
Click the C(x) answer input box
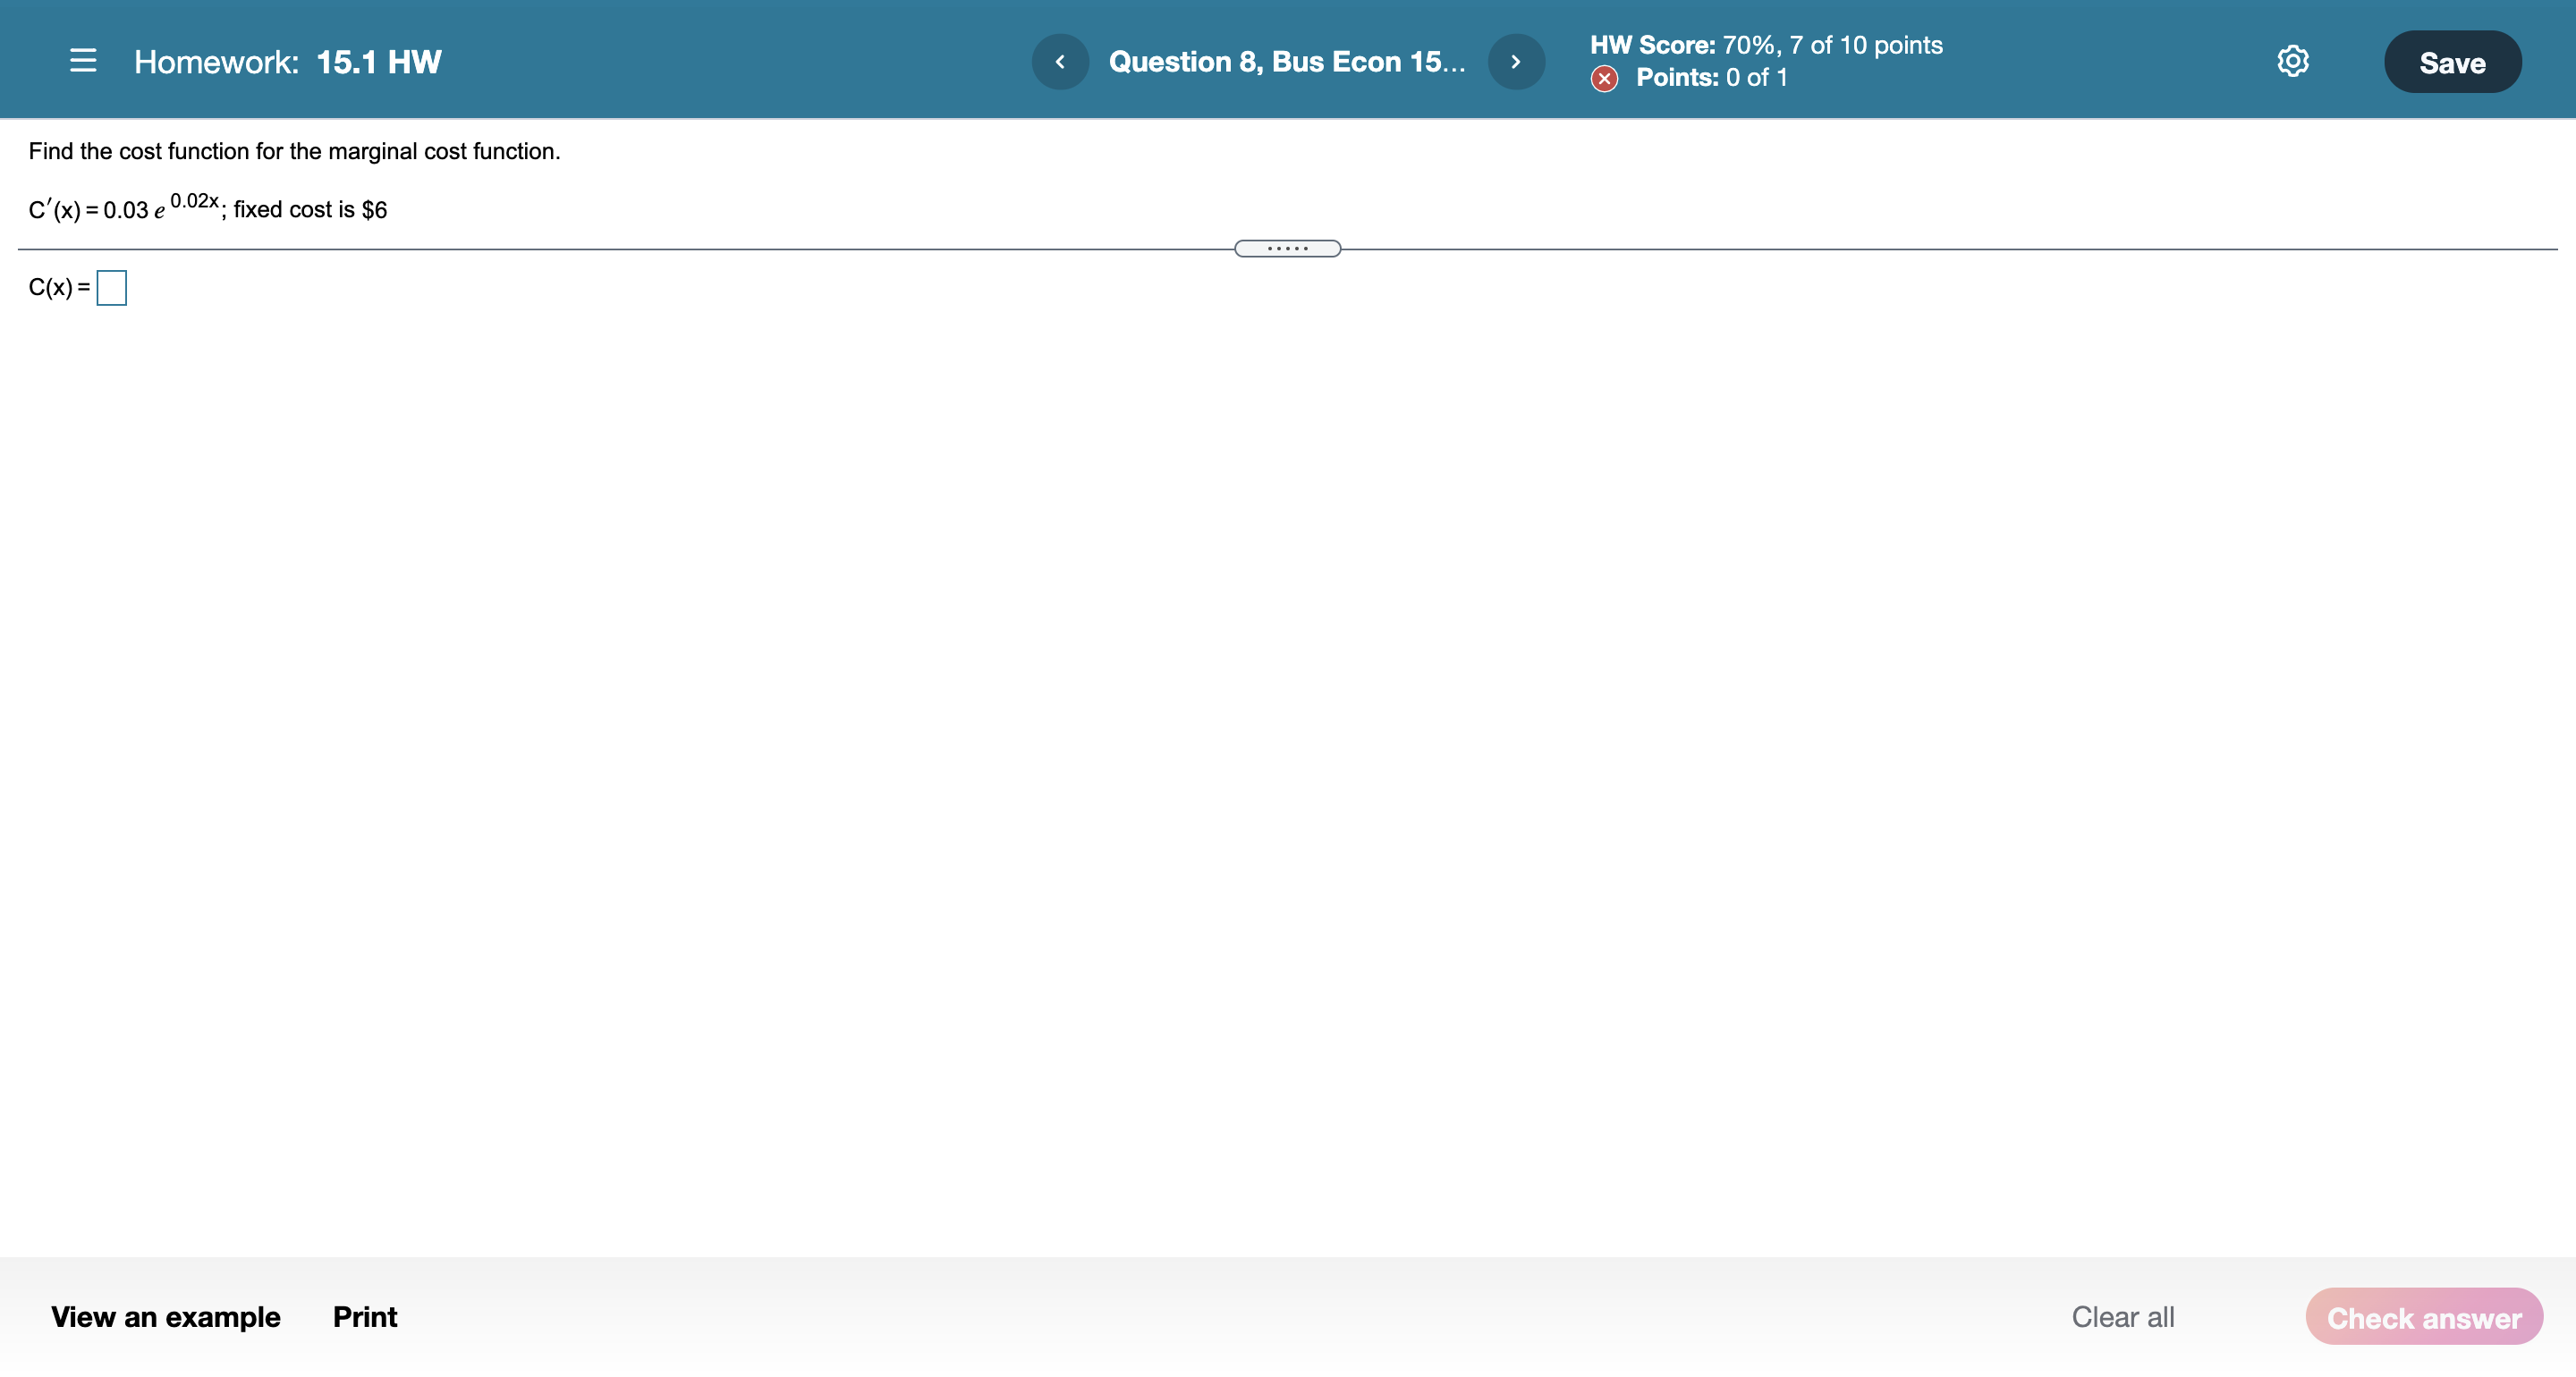click(x=111, y=288)
